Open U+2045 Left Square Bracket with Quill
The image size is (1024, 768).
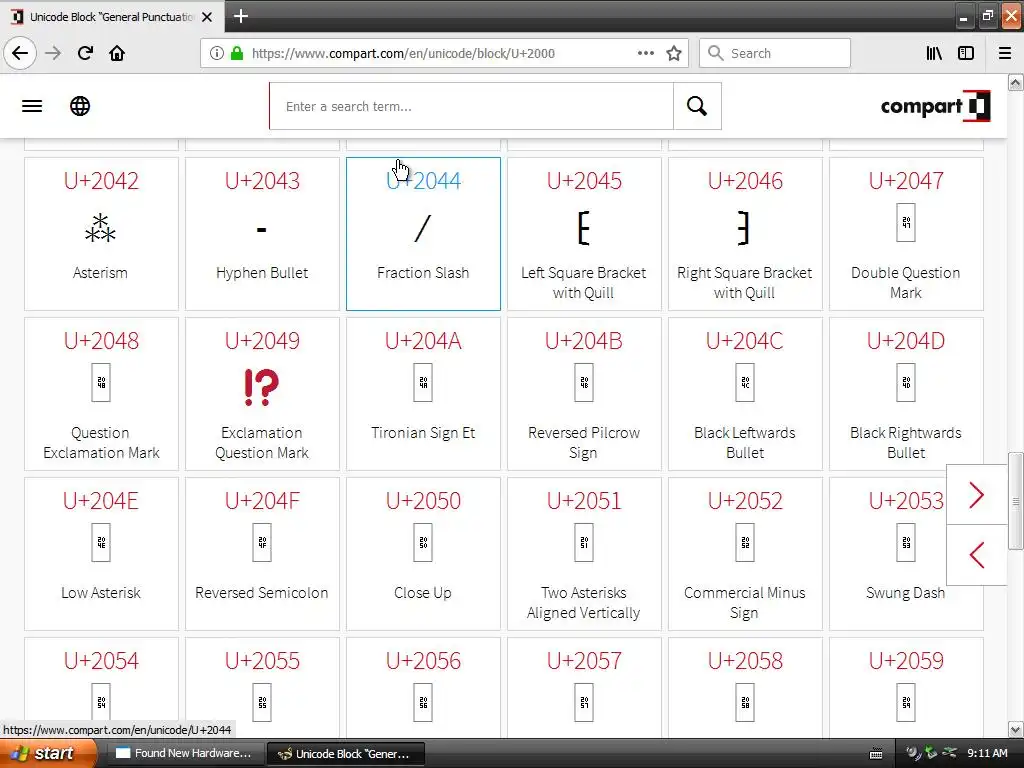[584, 234]
